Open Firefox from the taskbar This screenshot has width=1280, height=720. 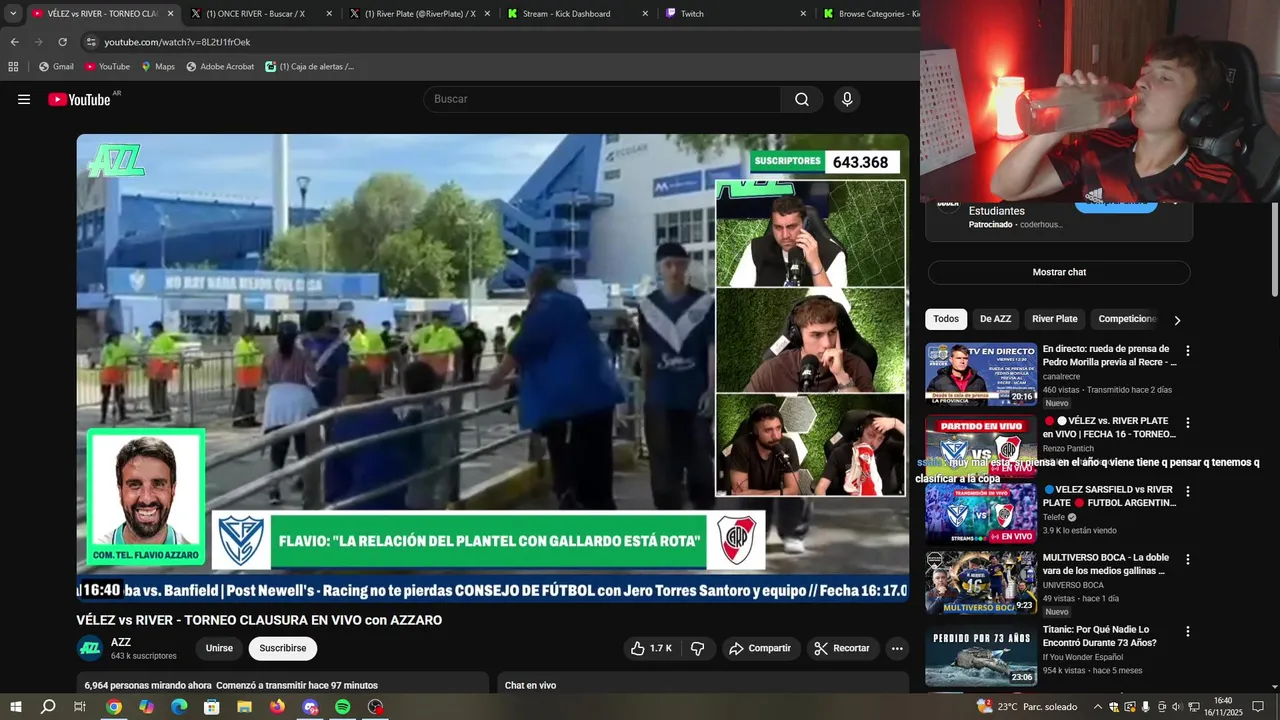pyautogui.click(x=277, y=707)
